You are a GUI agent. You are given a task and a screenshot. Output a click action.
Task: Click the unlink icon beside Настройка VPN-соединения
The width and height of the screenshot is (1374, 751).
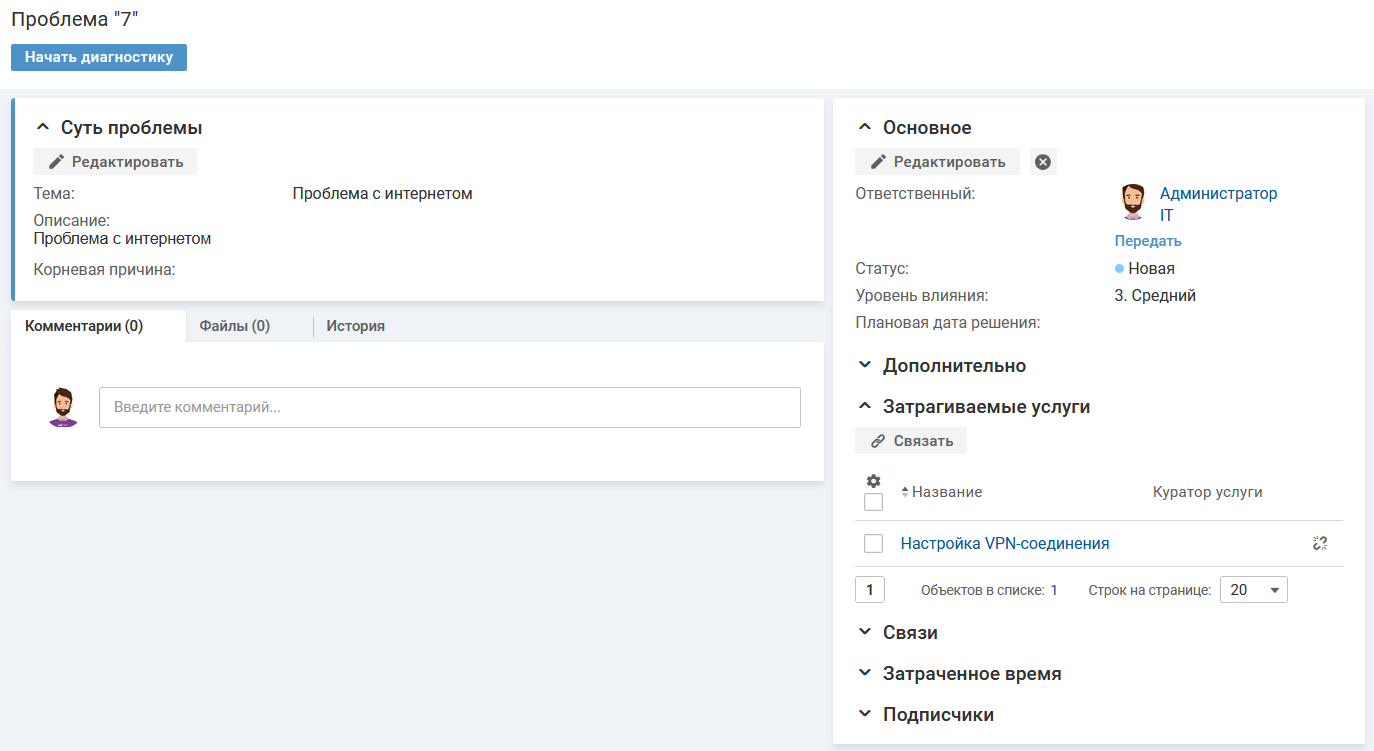tap(1319, 543)
